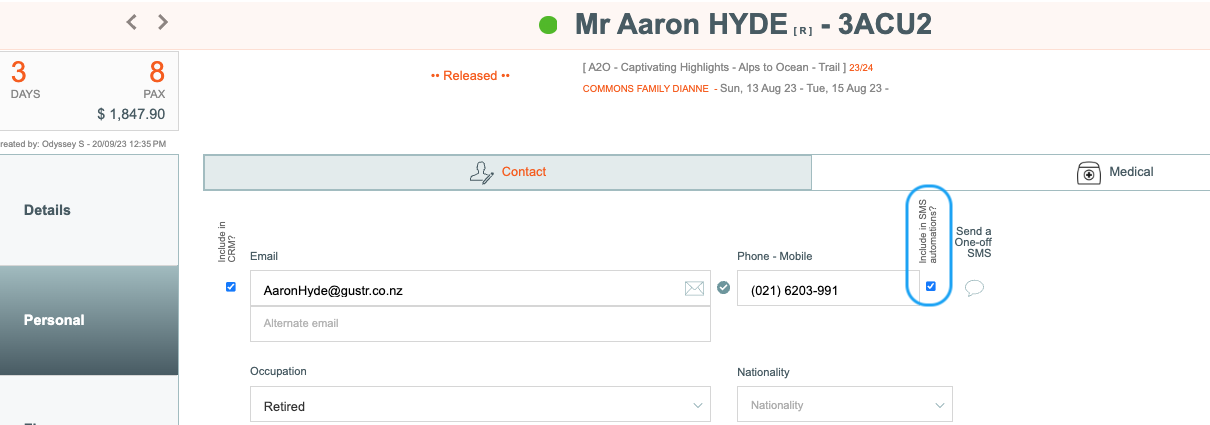1210x425 pixels.
Task: Click the A2O Captivating Highlights trip title
Action: (713, 67)
